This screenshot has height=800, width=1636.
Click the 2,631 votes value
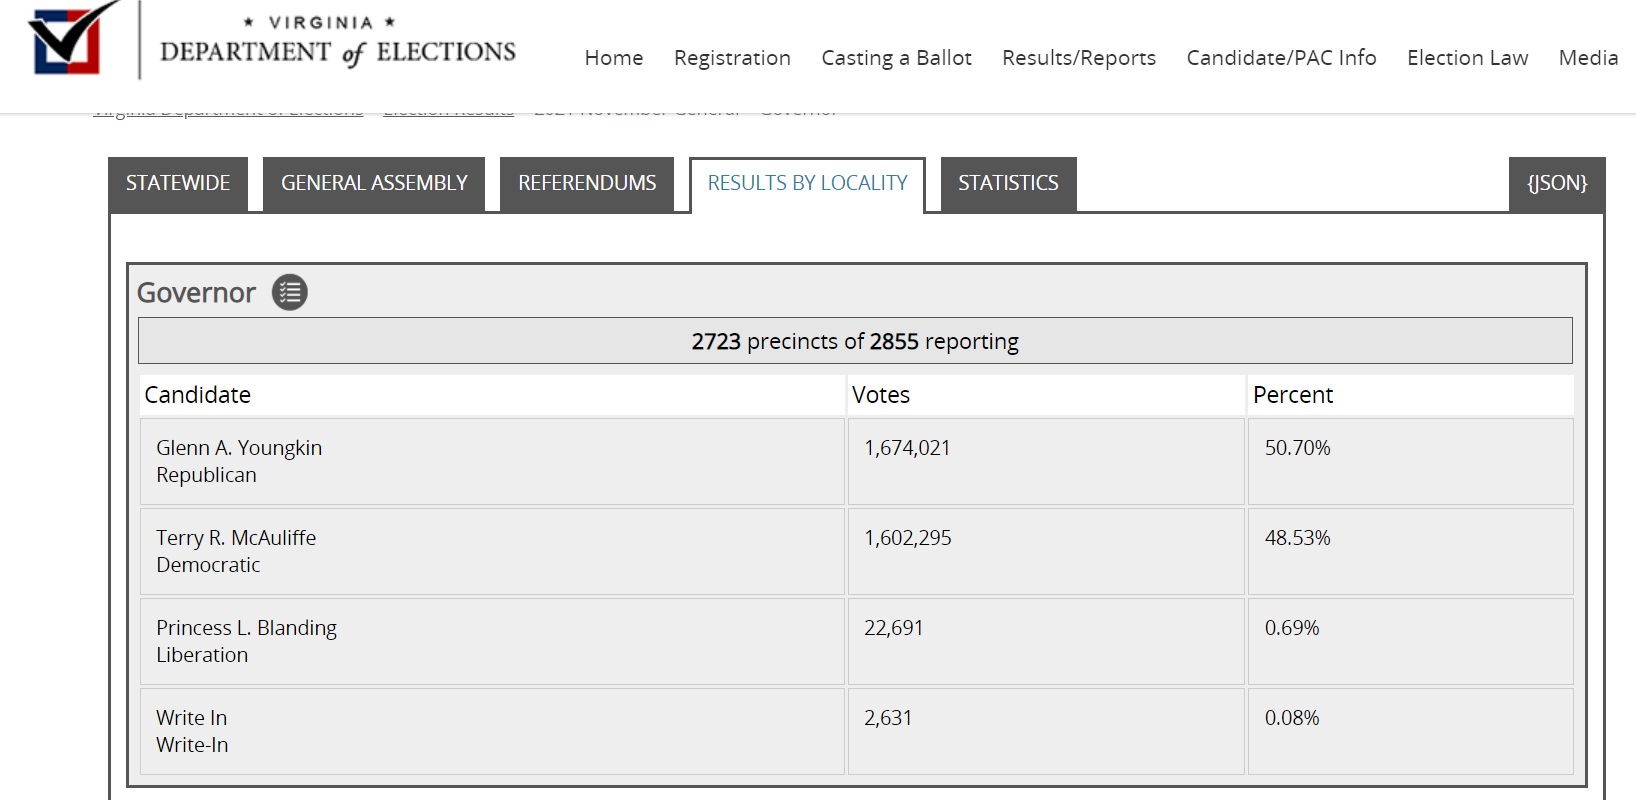(888, 718)
